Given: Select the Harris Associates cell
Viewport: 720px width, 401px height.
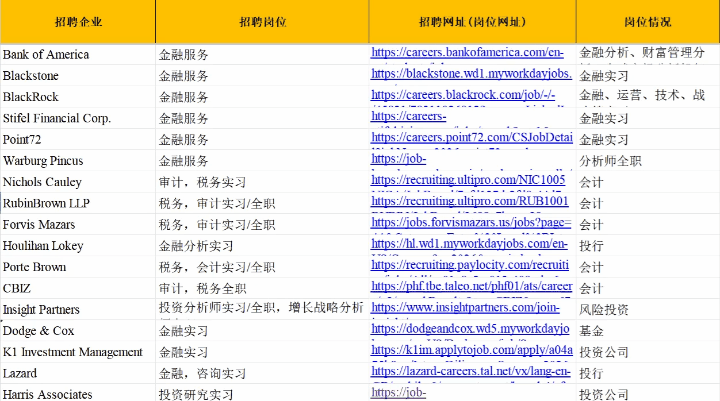Looking at the screenshot, I should point(78,394).
